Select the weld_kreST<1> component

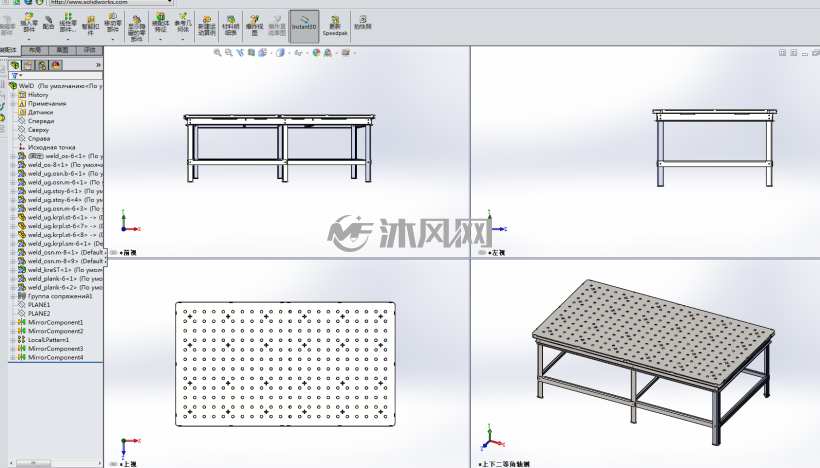pos(50,270)
